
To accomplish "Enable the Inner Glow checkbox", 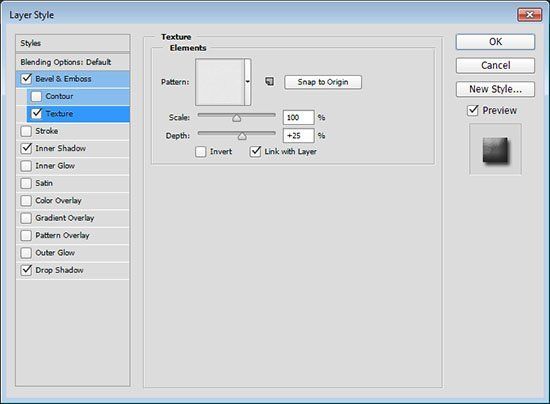I will (x=26, y=166).
